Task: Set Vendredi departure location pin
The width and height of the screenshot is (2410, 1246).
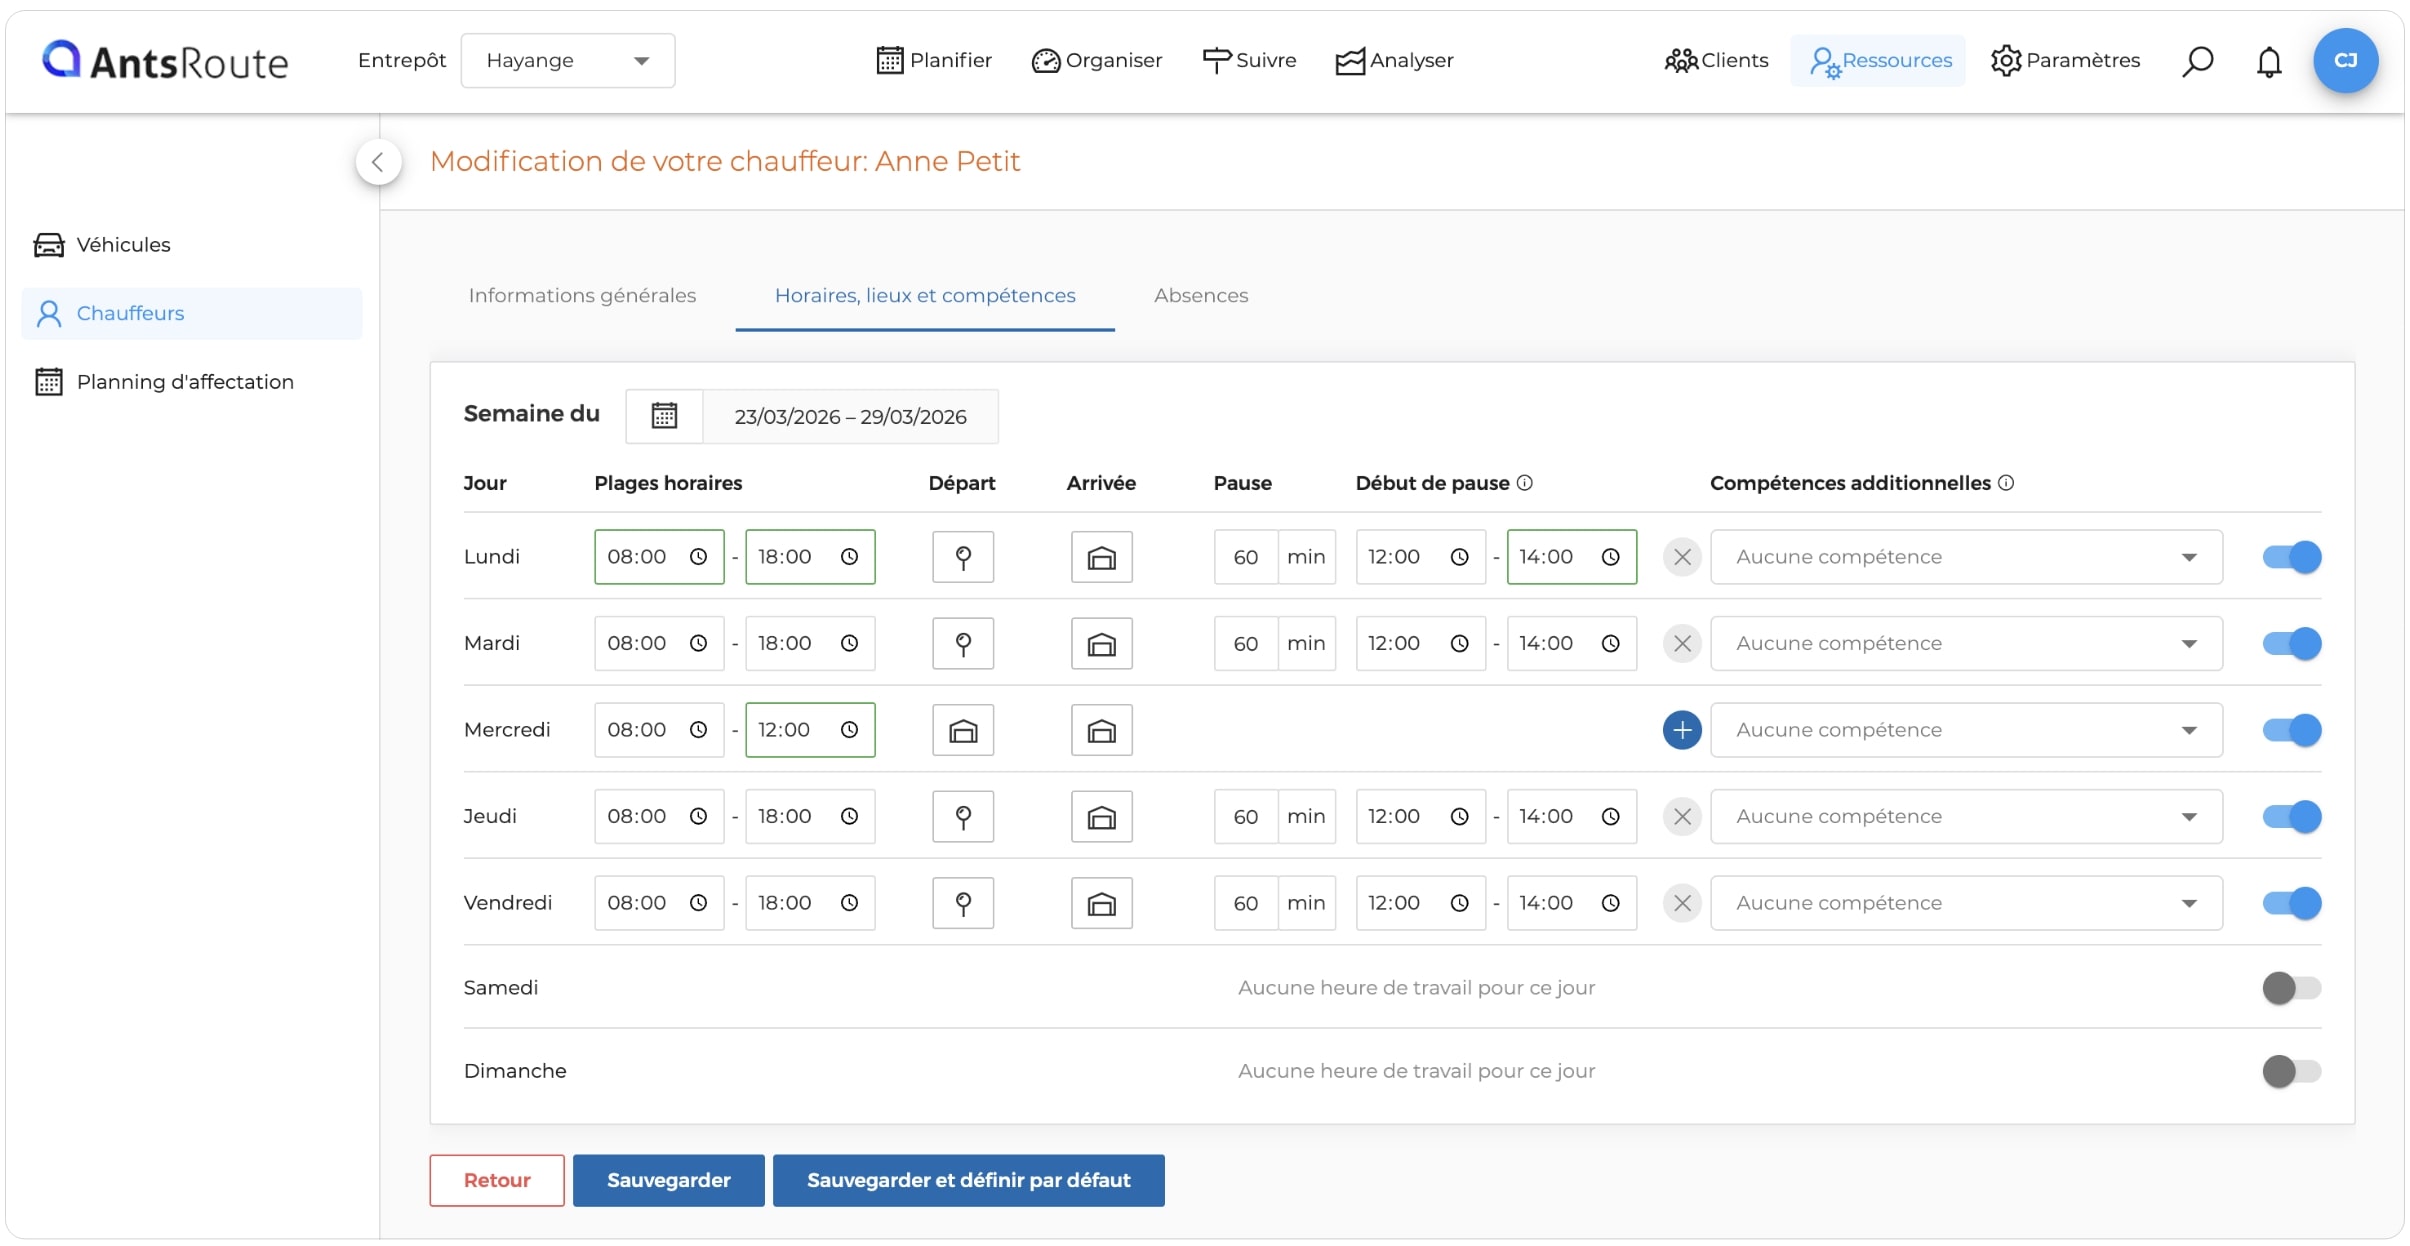Action: click(x=963, y=903)
